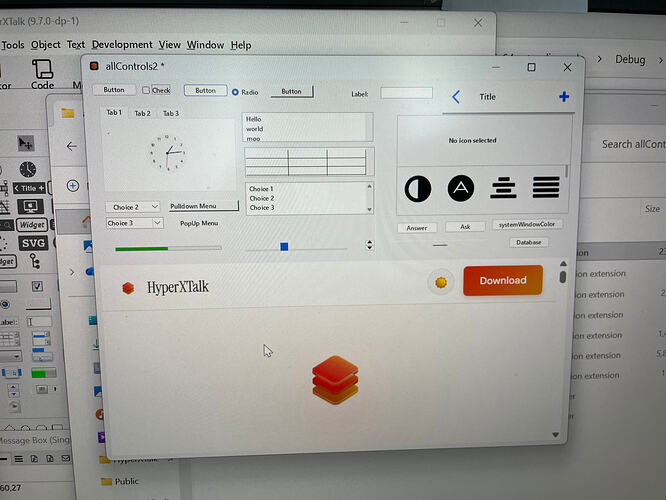Open the Help menu
Screen dimensions: 666x500
[241, 45]
